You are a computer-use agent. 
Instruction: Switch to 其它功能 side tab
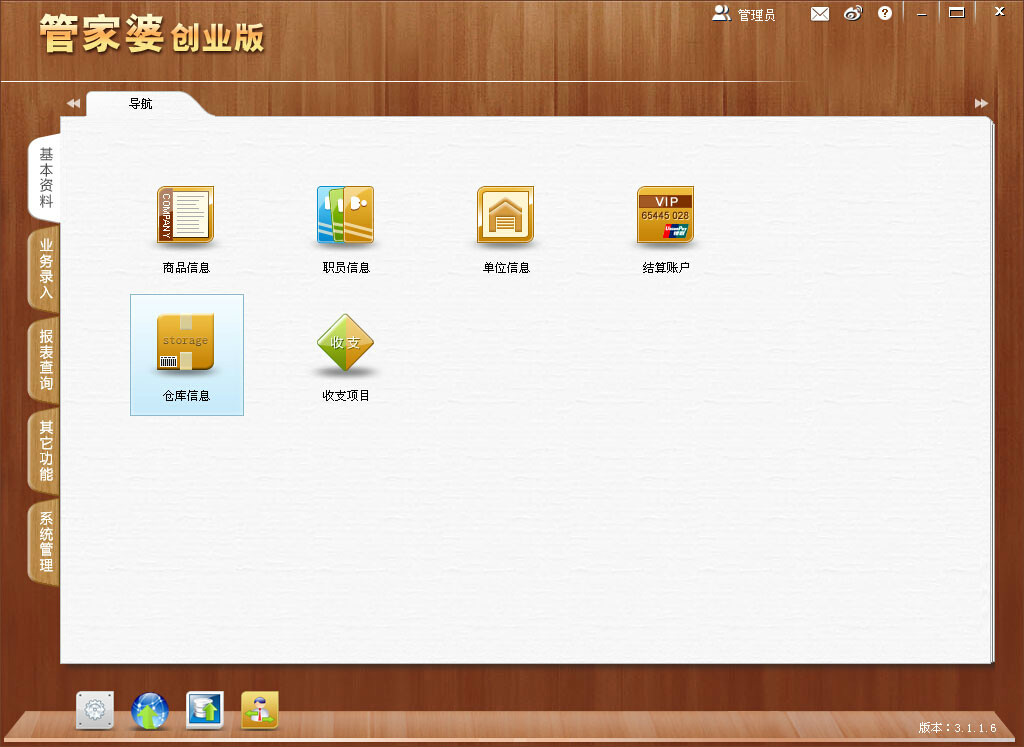pyautogui.click(x=45, y=451)
